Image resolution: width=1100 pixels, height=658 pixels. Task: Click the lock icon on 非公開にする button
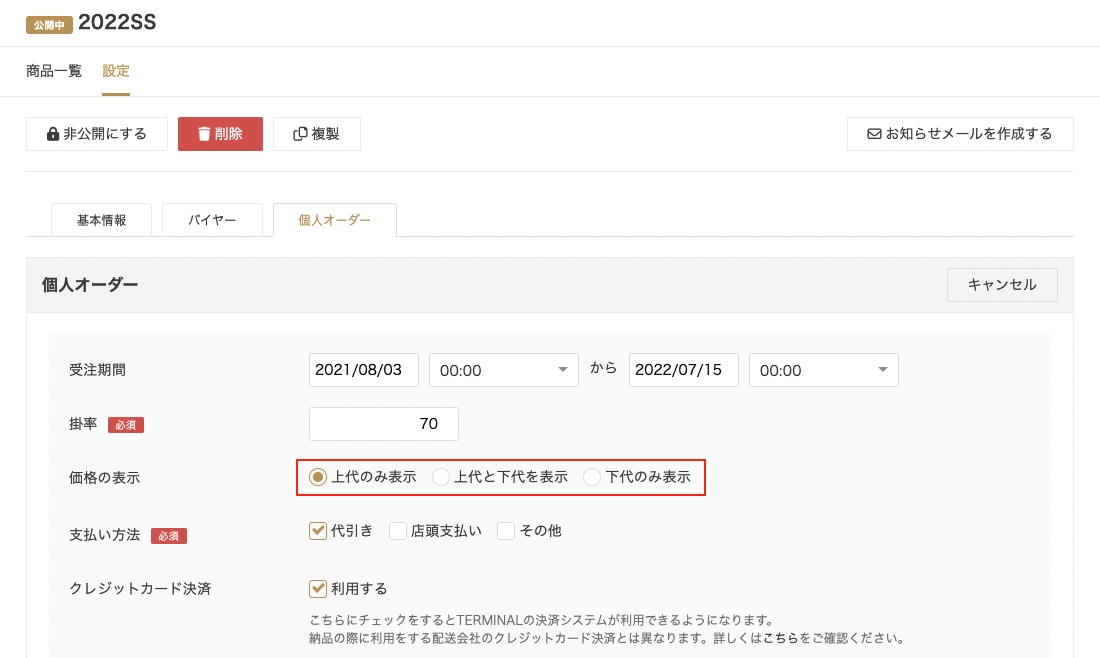tap(53, 133)
